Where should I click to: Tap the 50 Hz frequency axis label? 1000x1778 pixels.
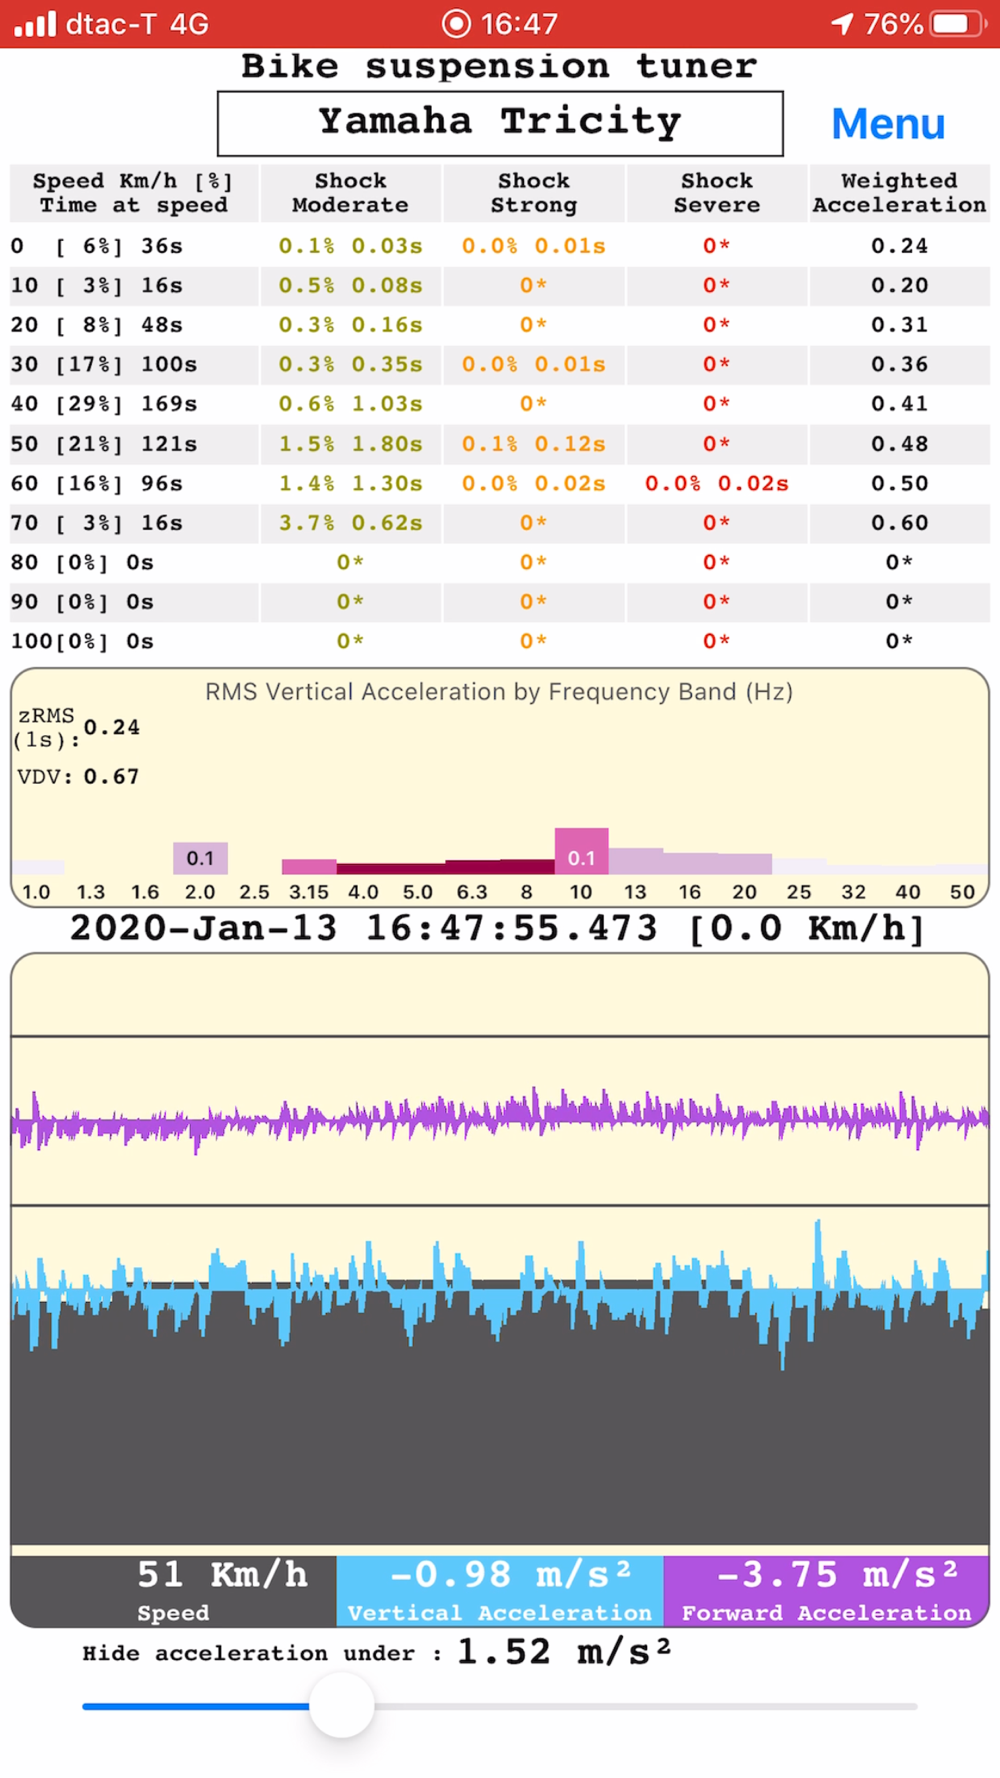click(962, 892)
